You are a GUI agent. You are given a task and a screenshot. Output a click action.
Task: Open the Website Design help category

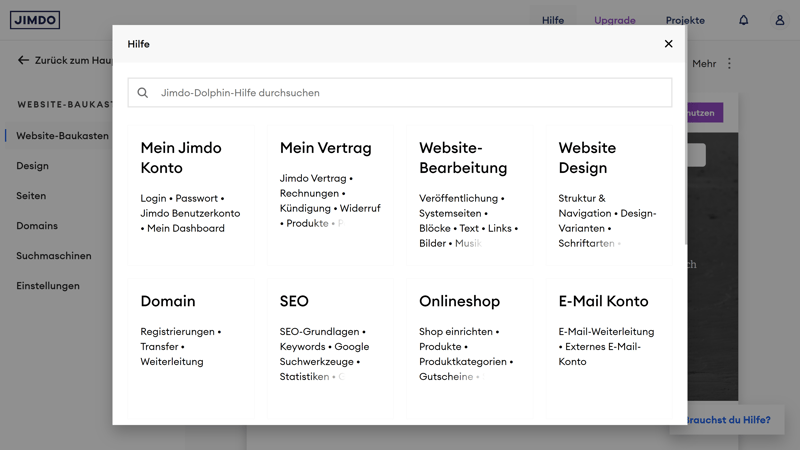(587, 157)
